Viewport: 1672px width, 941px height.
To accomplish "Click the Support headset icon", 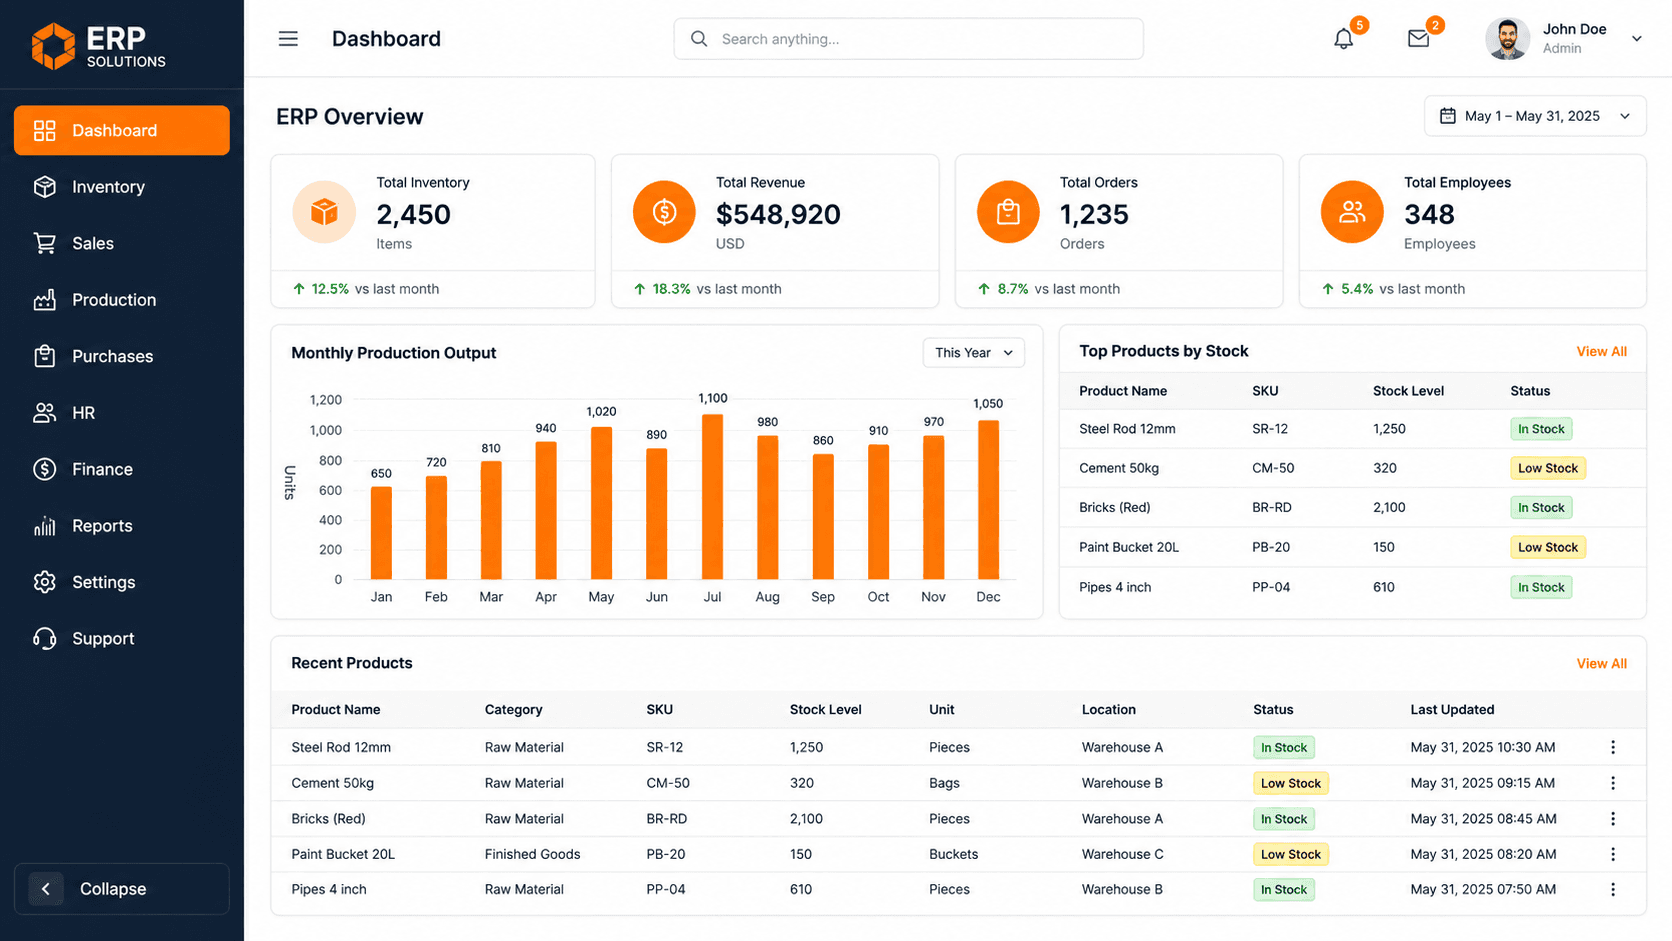I will pyautogui.click(x=44, y=639).
